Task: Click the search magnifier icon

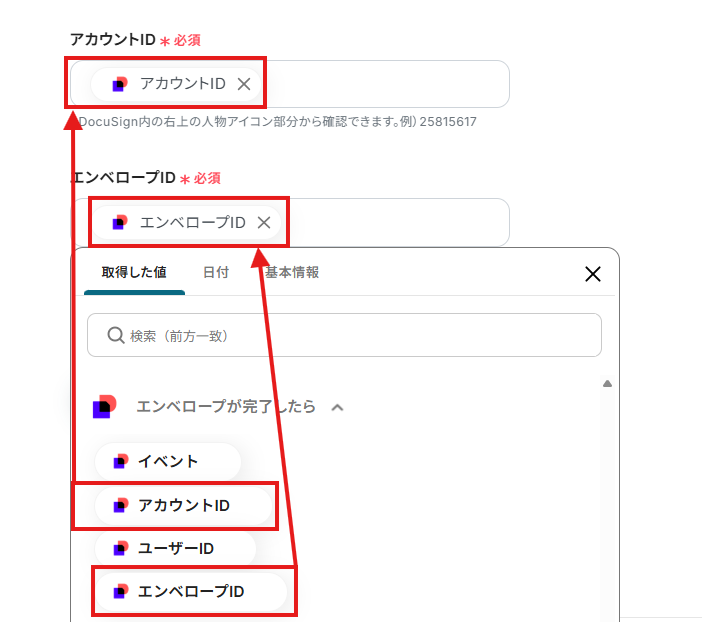Action: pos(115,335)
